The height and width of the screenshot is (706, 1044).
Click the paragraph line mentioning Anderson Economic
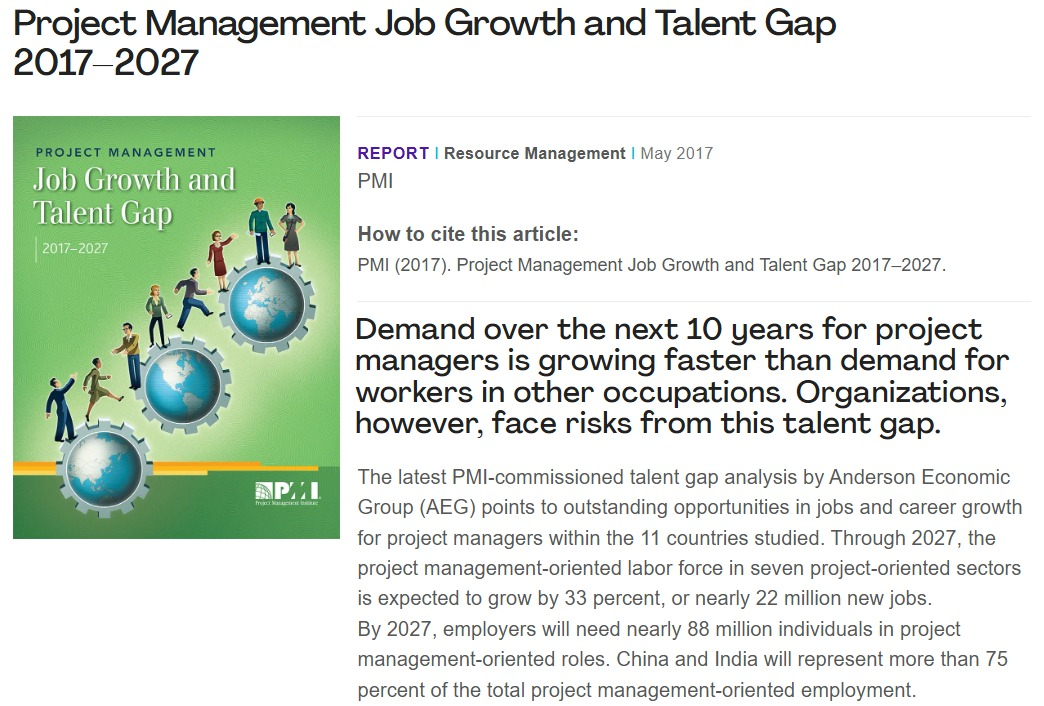[x=684, y=477]
